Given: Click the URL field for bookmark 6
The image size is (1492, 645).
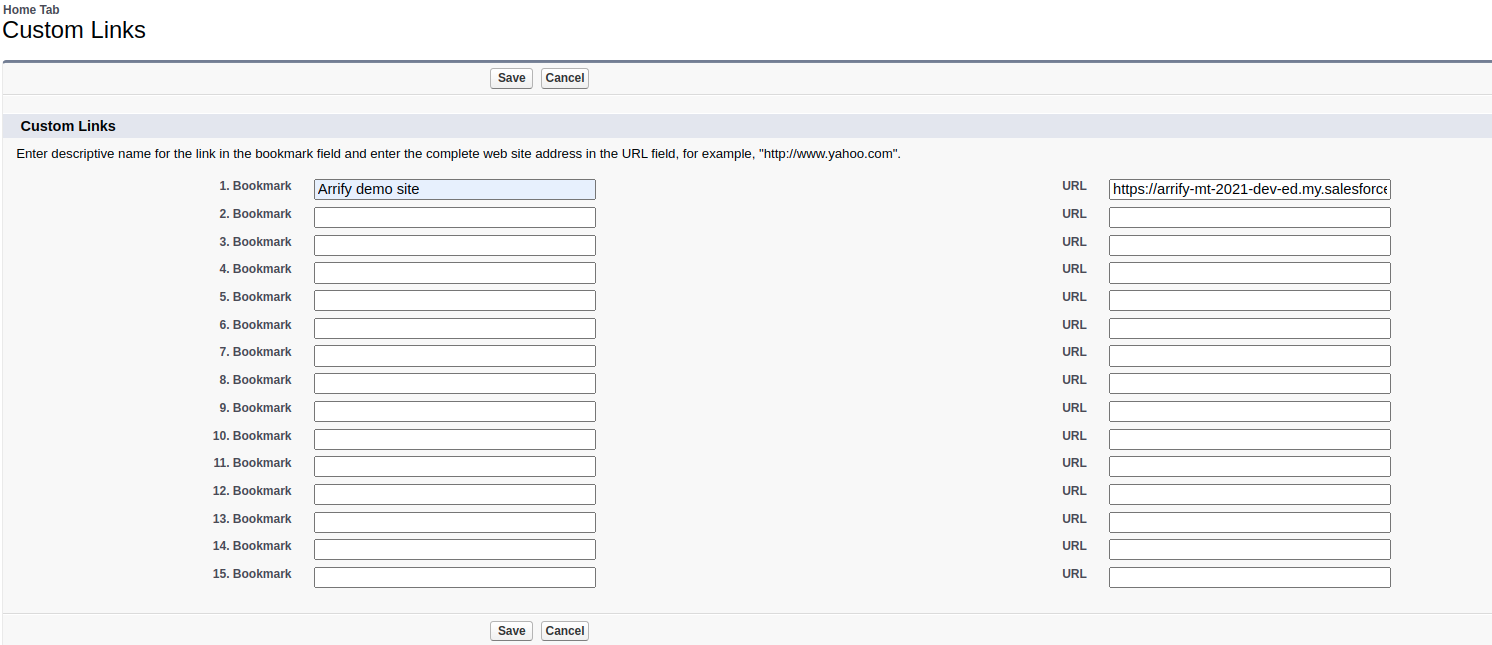Looking at the screenshot, I should point(1250,328).
